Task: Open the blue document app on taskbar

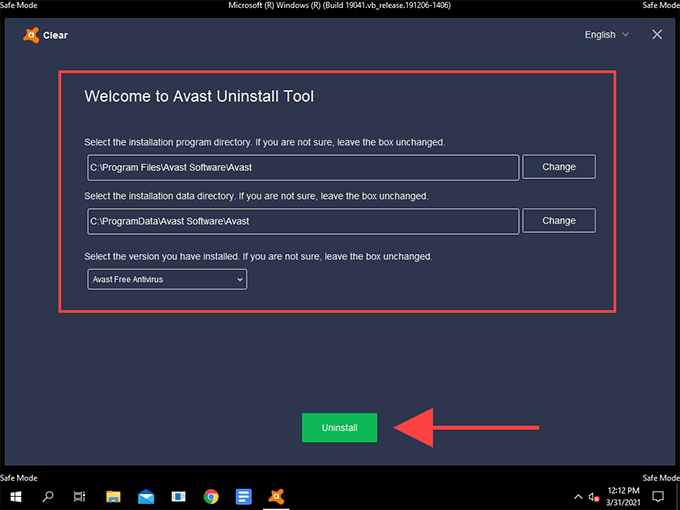Action: 243,496
